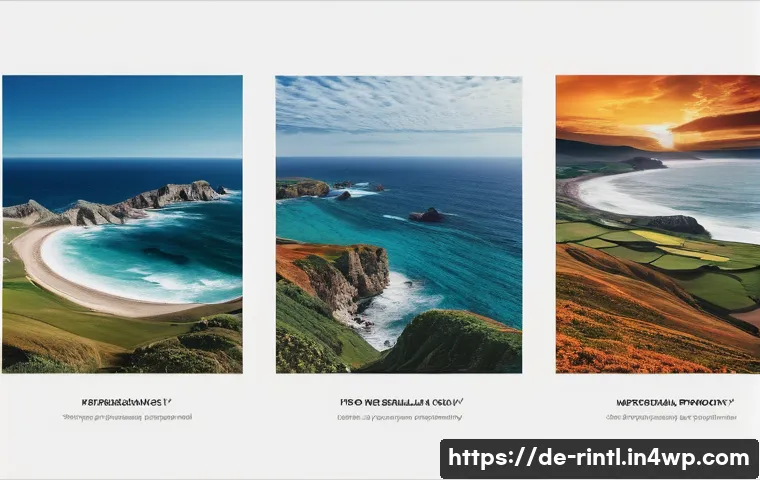Select the gray subtitle beneath the sandy beach photo

[x=127, y=417]
